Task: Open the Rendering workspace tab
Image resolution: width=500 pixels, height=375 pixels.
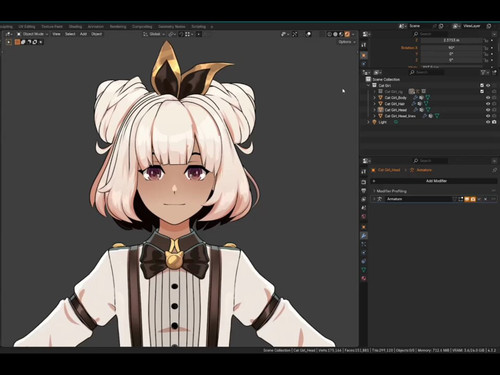Action: [118, 27]
